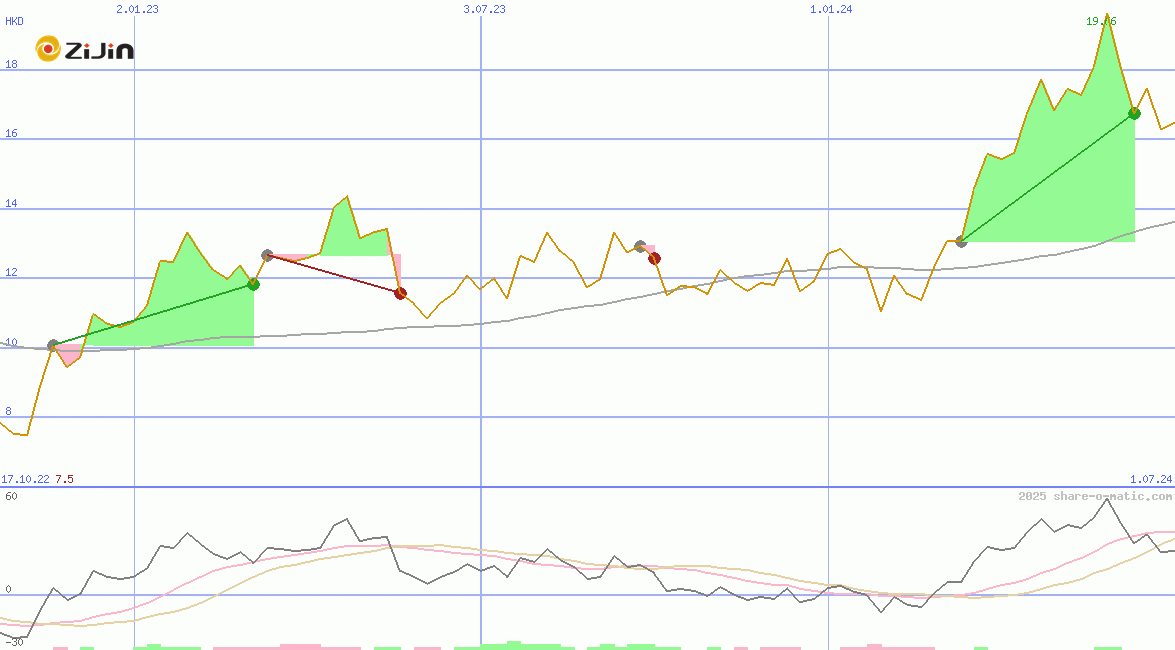Click the 18 price axis label
Viewport: 1175px width, 650px height.
(12, 64)
